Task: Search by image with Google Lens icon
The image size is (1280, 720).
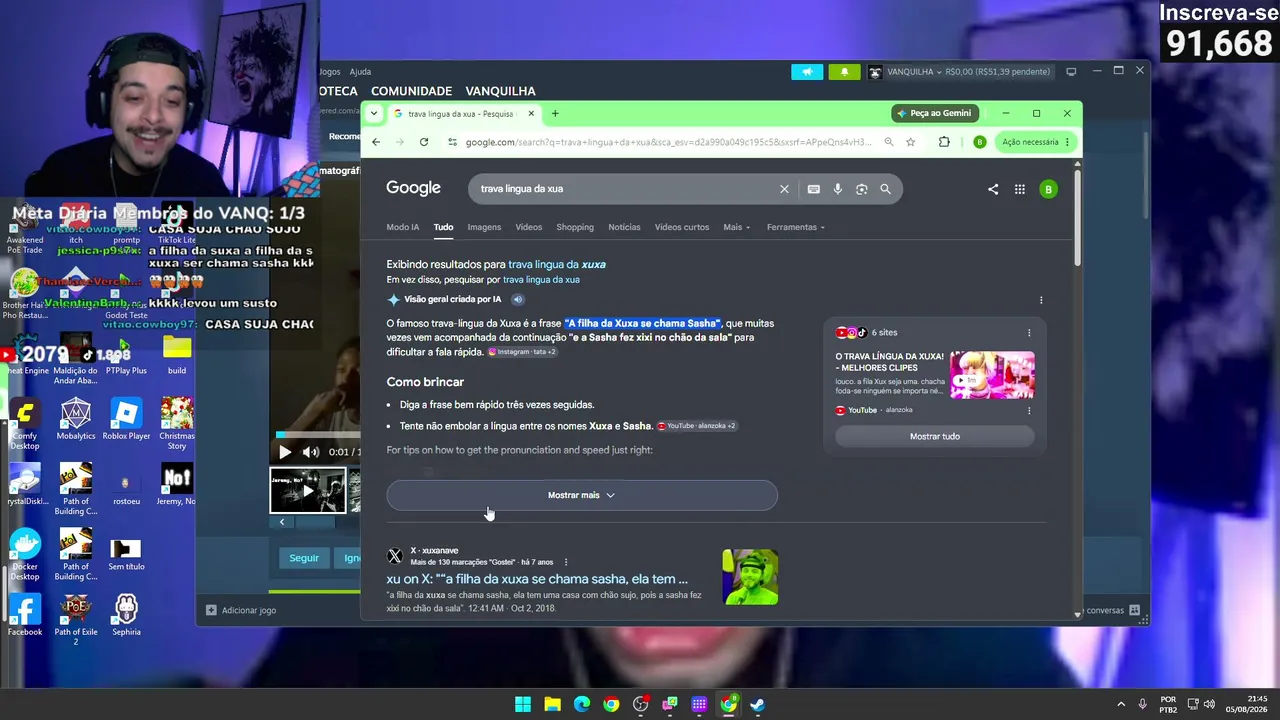Action: click(x=862, y=189)
